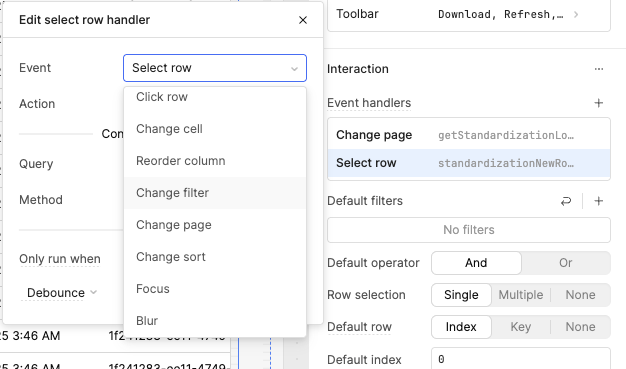The width and height of the screenshot is (626, 369).
Task: Open the Event dropdown showing Select row
Action: (215, 68)
